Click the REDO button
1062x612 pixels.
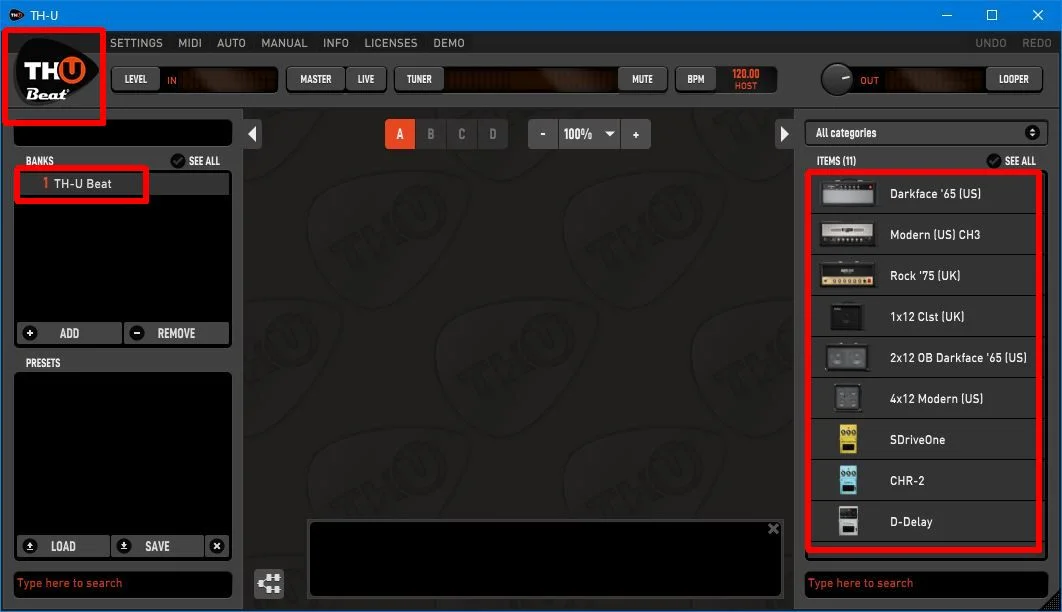tap(1036, 43)
